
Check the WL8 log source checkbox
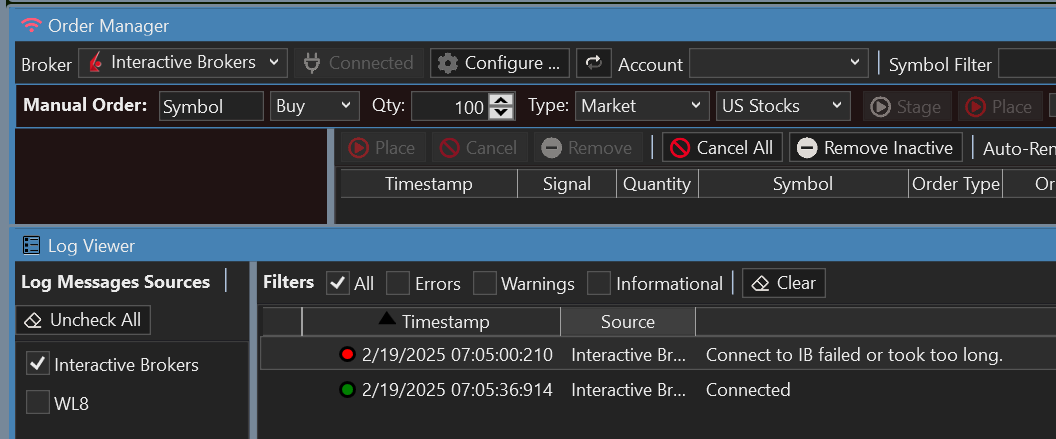click(x=38, y=403)
